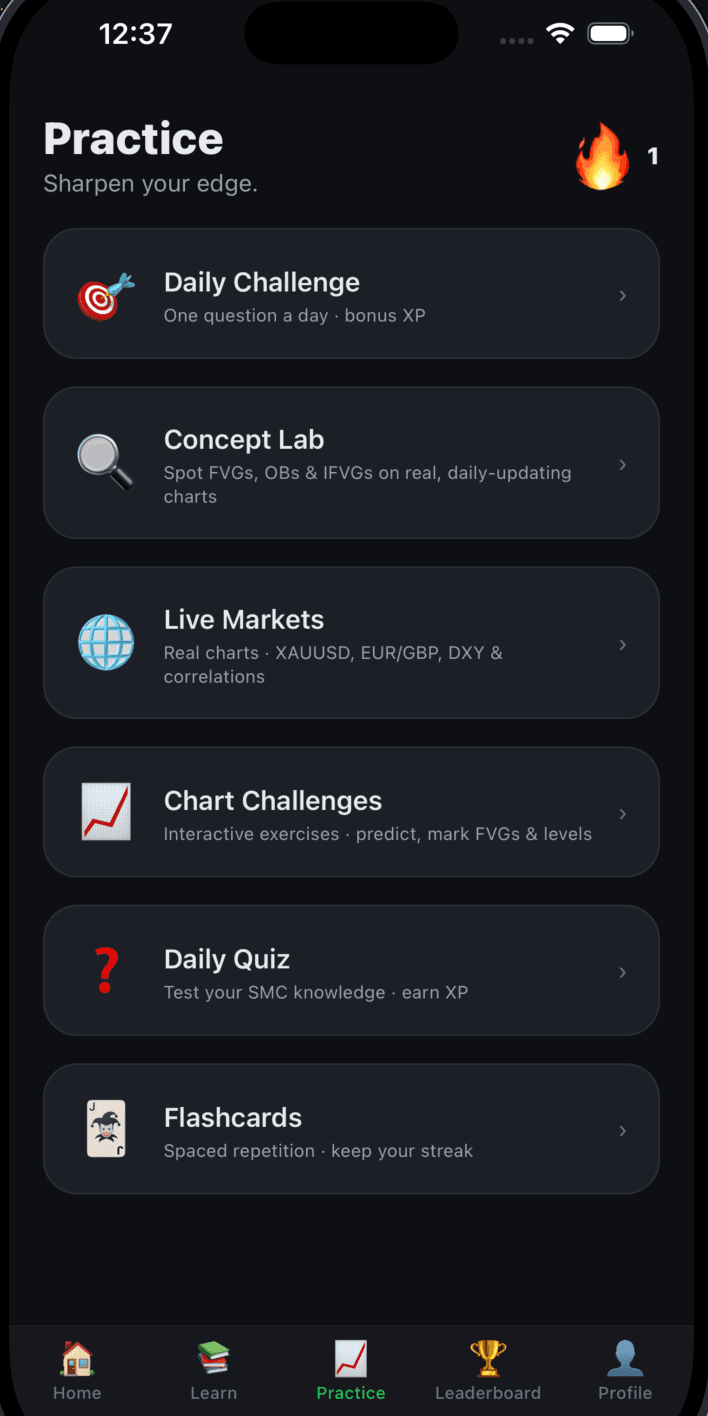
Task: Tap the streak count number 1
Action: click(653, 156)
